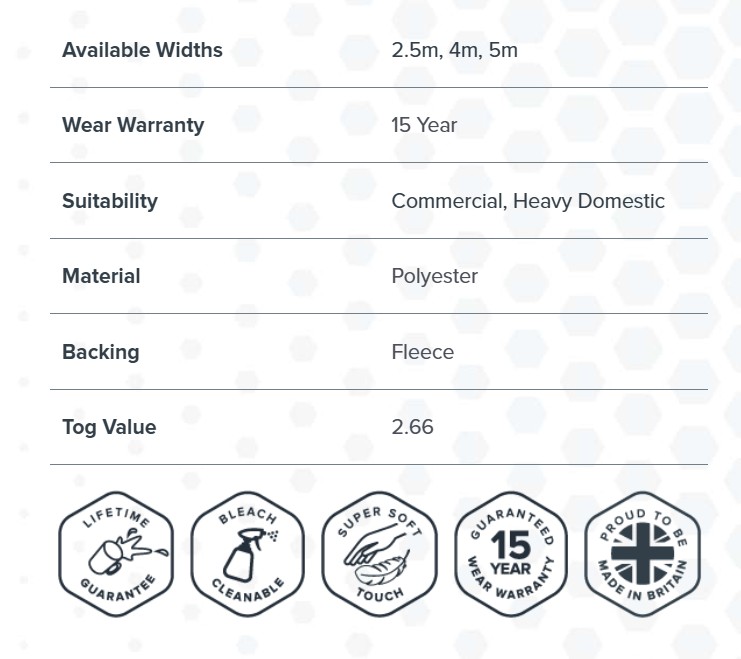The image size is (741, 659).
Task: Click the Bleach Cleanable spray bottle badge
Action: pos(248,554)
